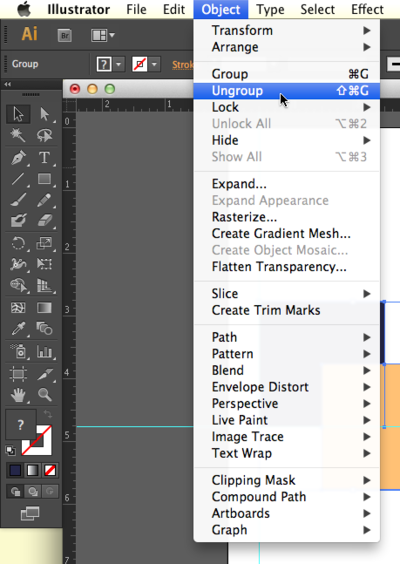Select the Line Segment tool

(18, 179)
